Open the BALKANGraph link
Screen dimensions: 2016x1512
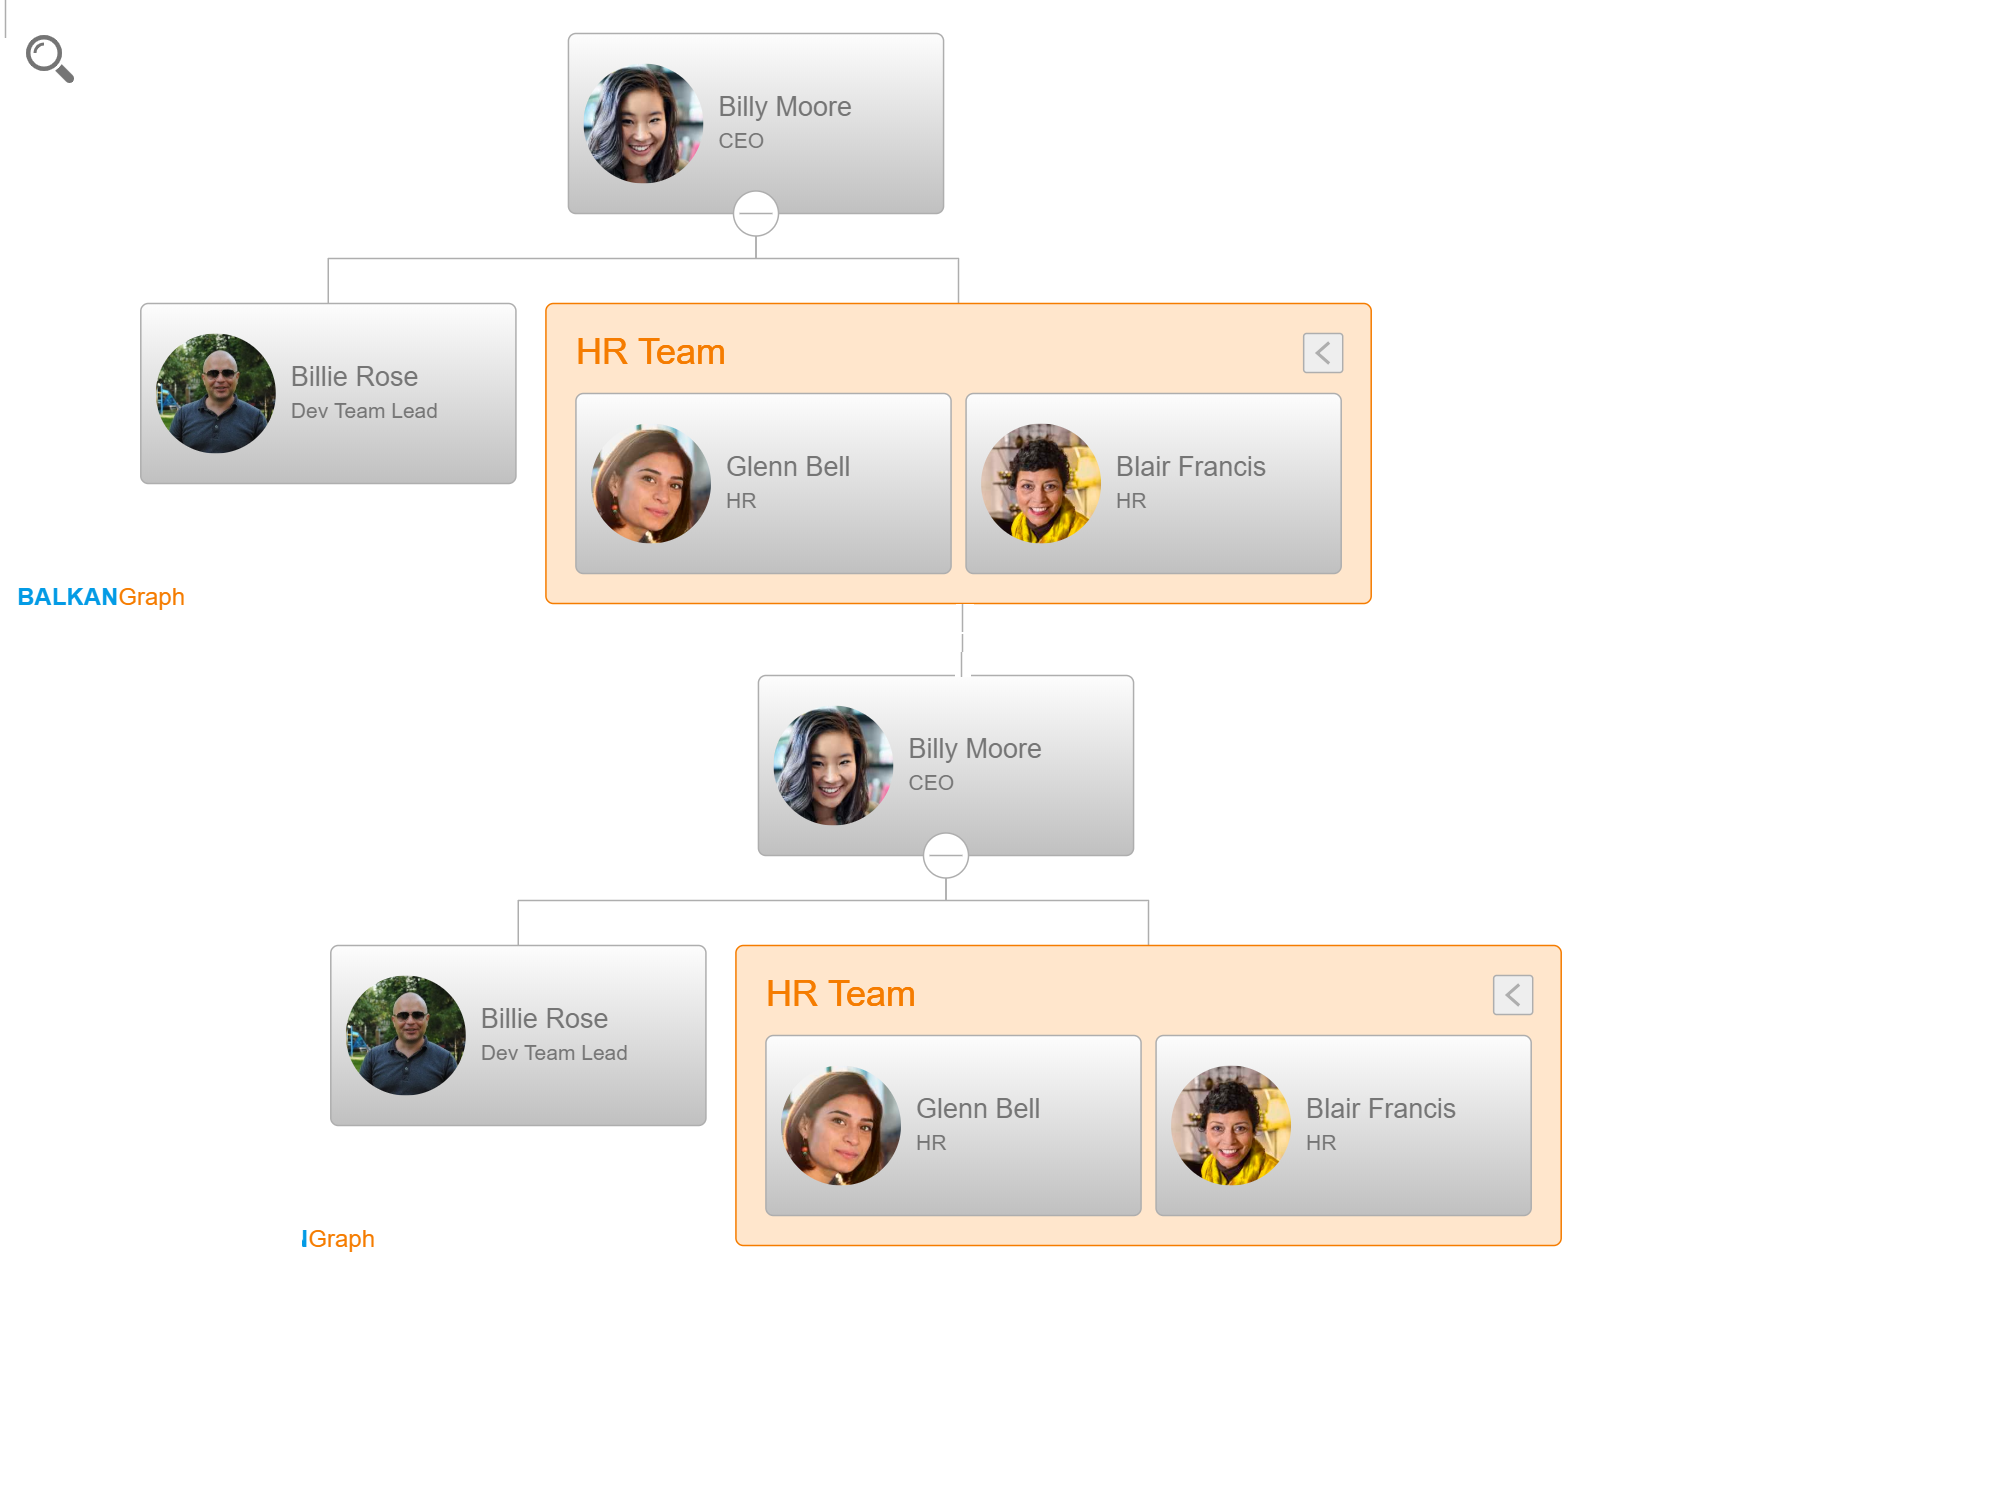pyautogui.click(x=101, y=596)
